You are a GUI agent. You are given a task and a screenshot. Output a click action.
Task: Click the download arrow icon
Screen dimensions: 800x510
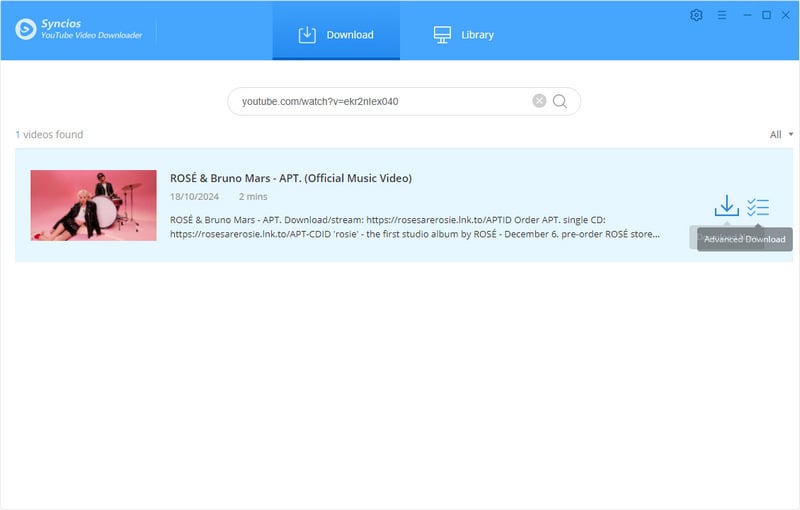coord(727,206)
